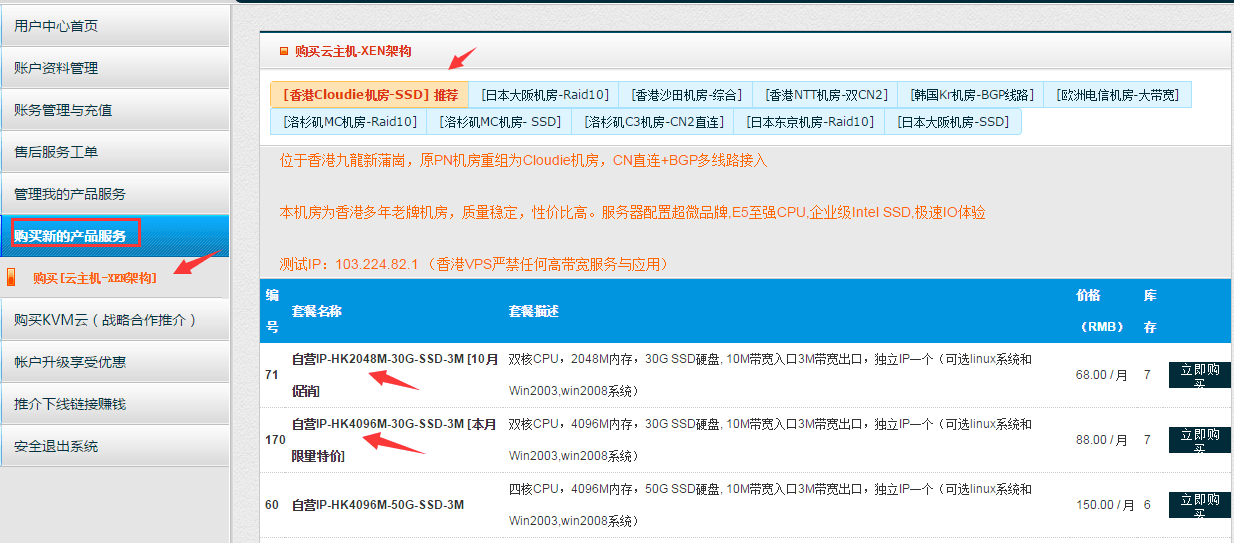Image resolution: width=1234 pixels, height=543 pixels.
Task: Select the 韩国Kr机房-BGP线路 tab
Action: coord(971,95)
